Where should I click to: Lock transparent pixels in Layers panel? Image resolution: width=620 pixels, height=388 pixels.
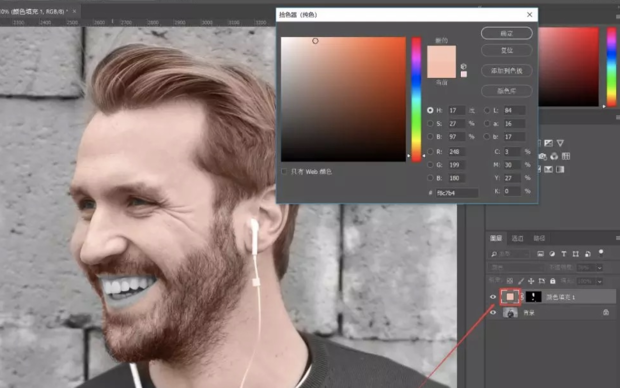pyautogui.click(x=510, y=281)
